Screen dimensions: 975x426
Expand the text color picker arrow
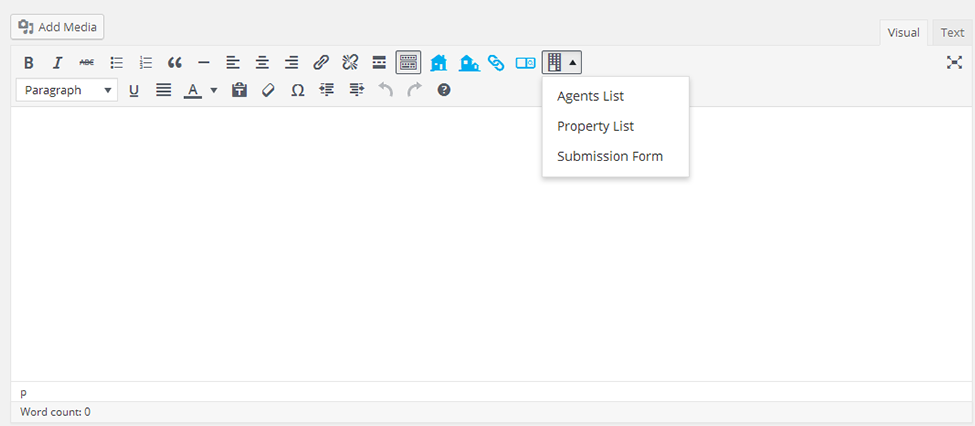[213, 90]
